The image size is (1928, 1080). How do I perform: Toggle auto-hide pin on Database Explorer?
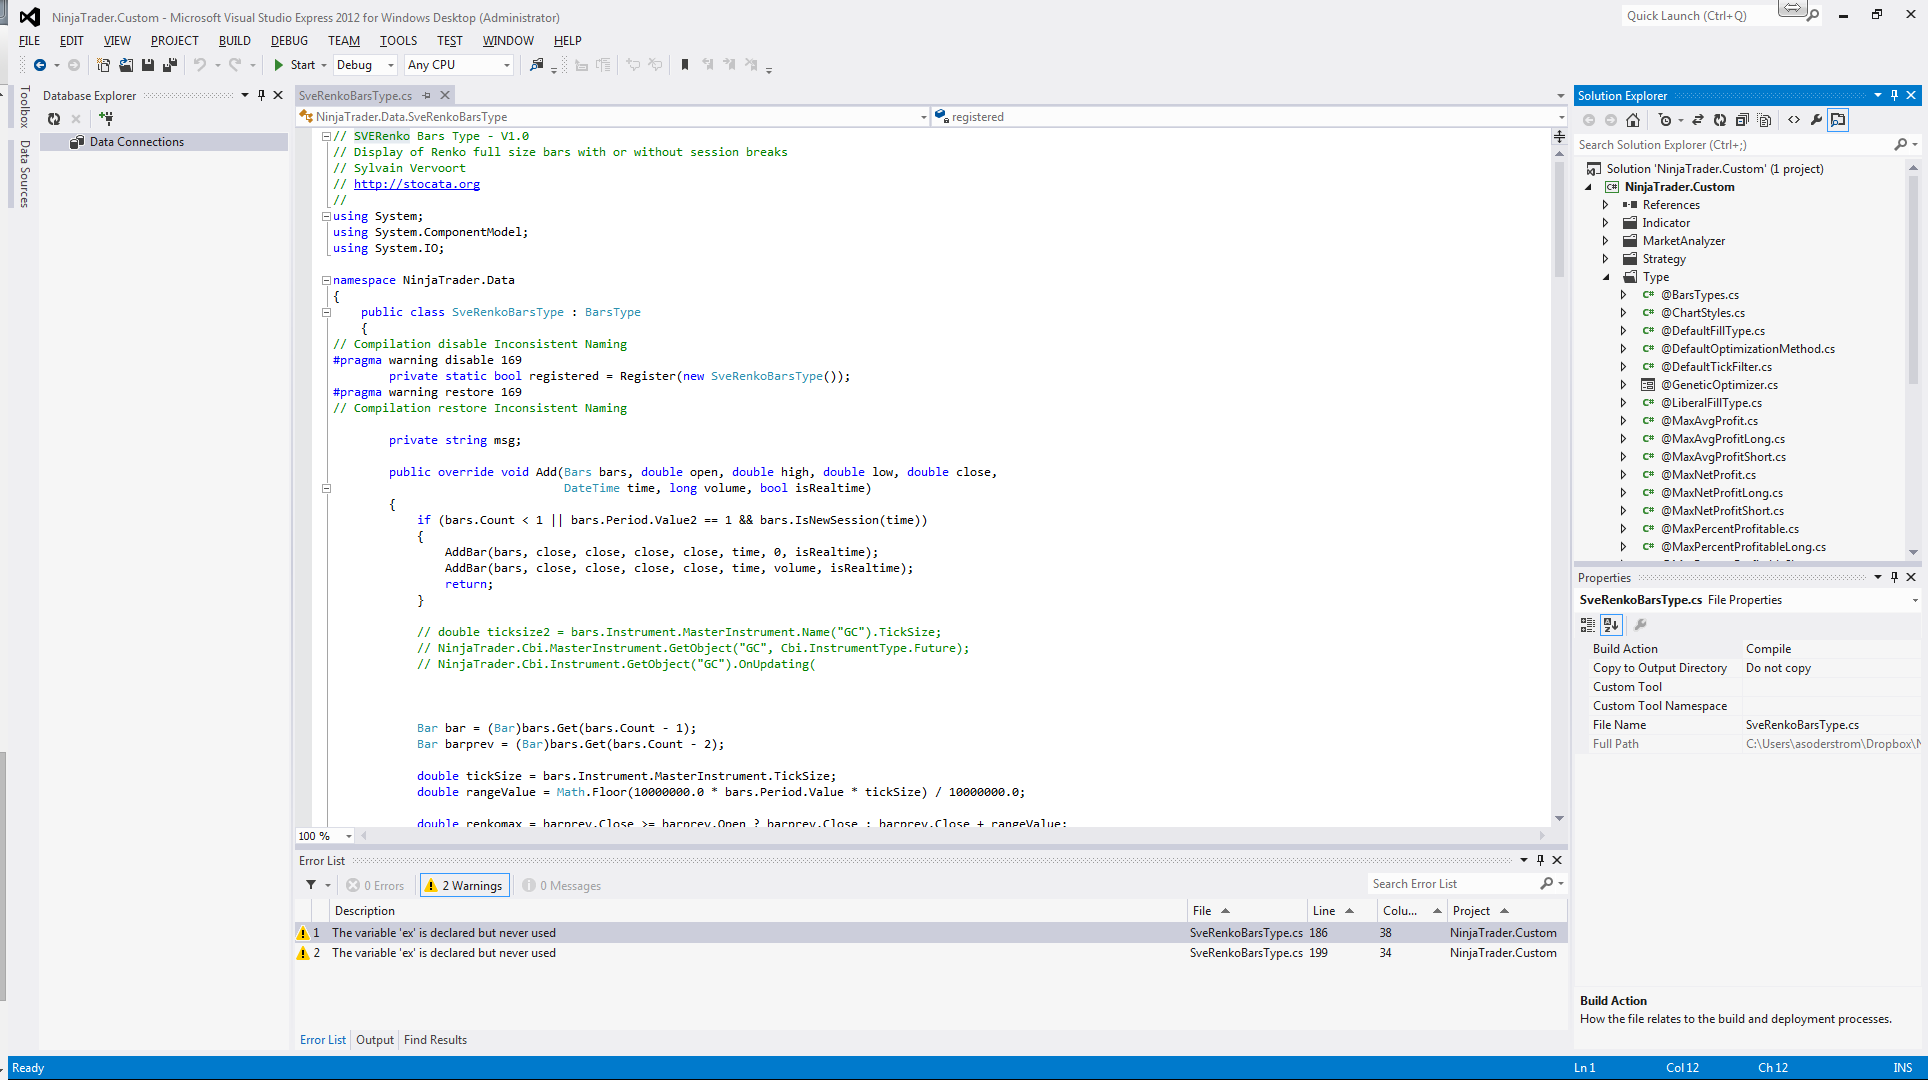(262, 96)
